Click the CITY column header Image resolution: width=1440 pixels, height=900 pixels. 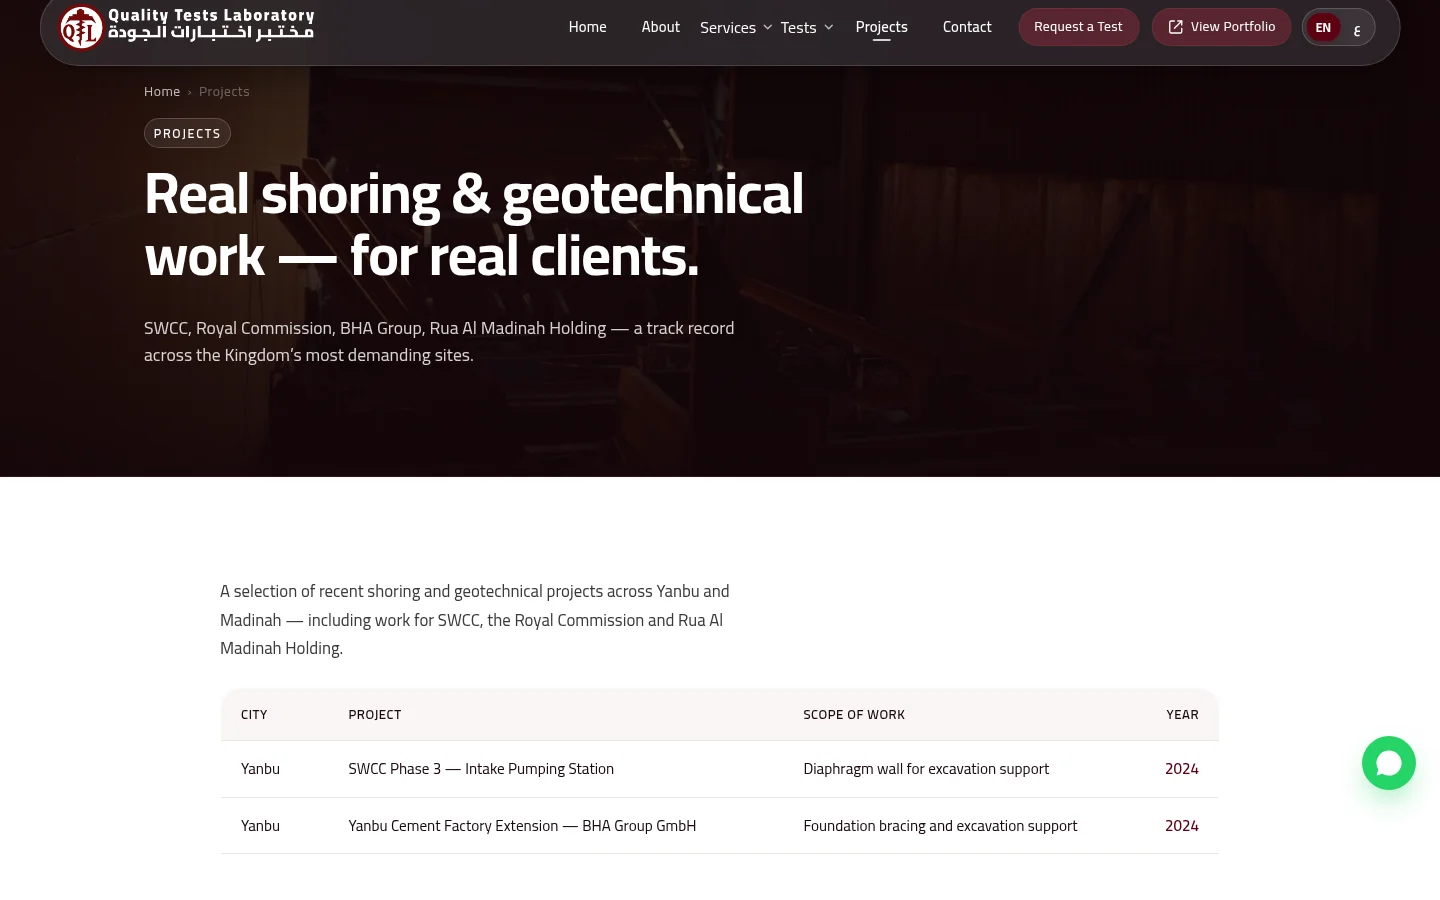254,715
